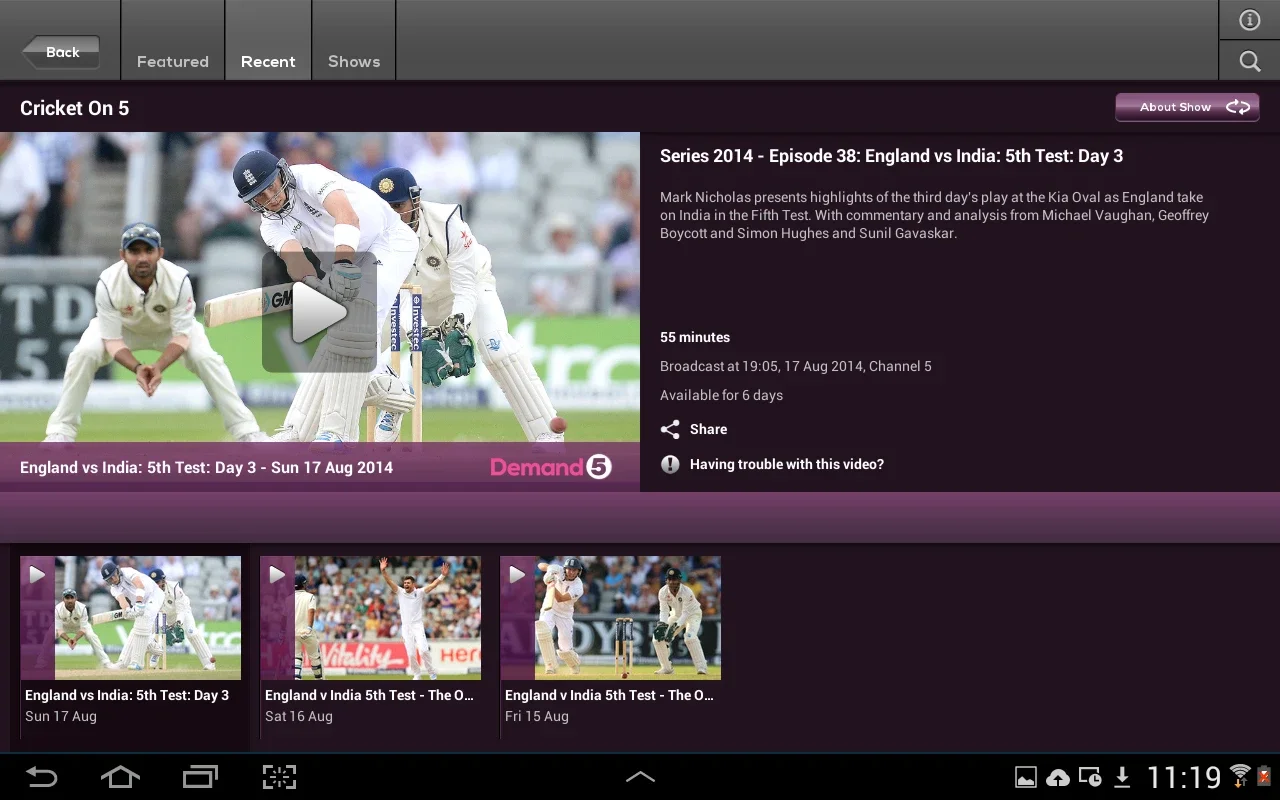The image size is (1280, 800).
Task: Tap the Android home icon
Action: coord(120,777)
